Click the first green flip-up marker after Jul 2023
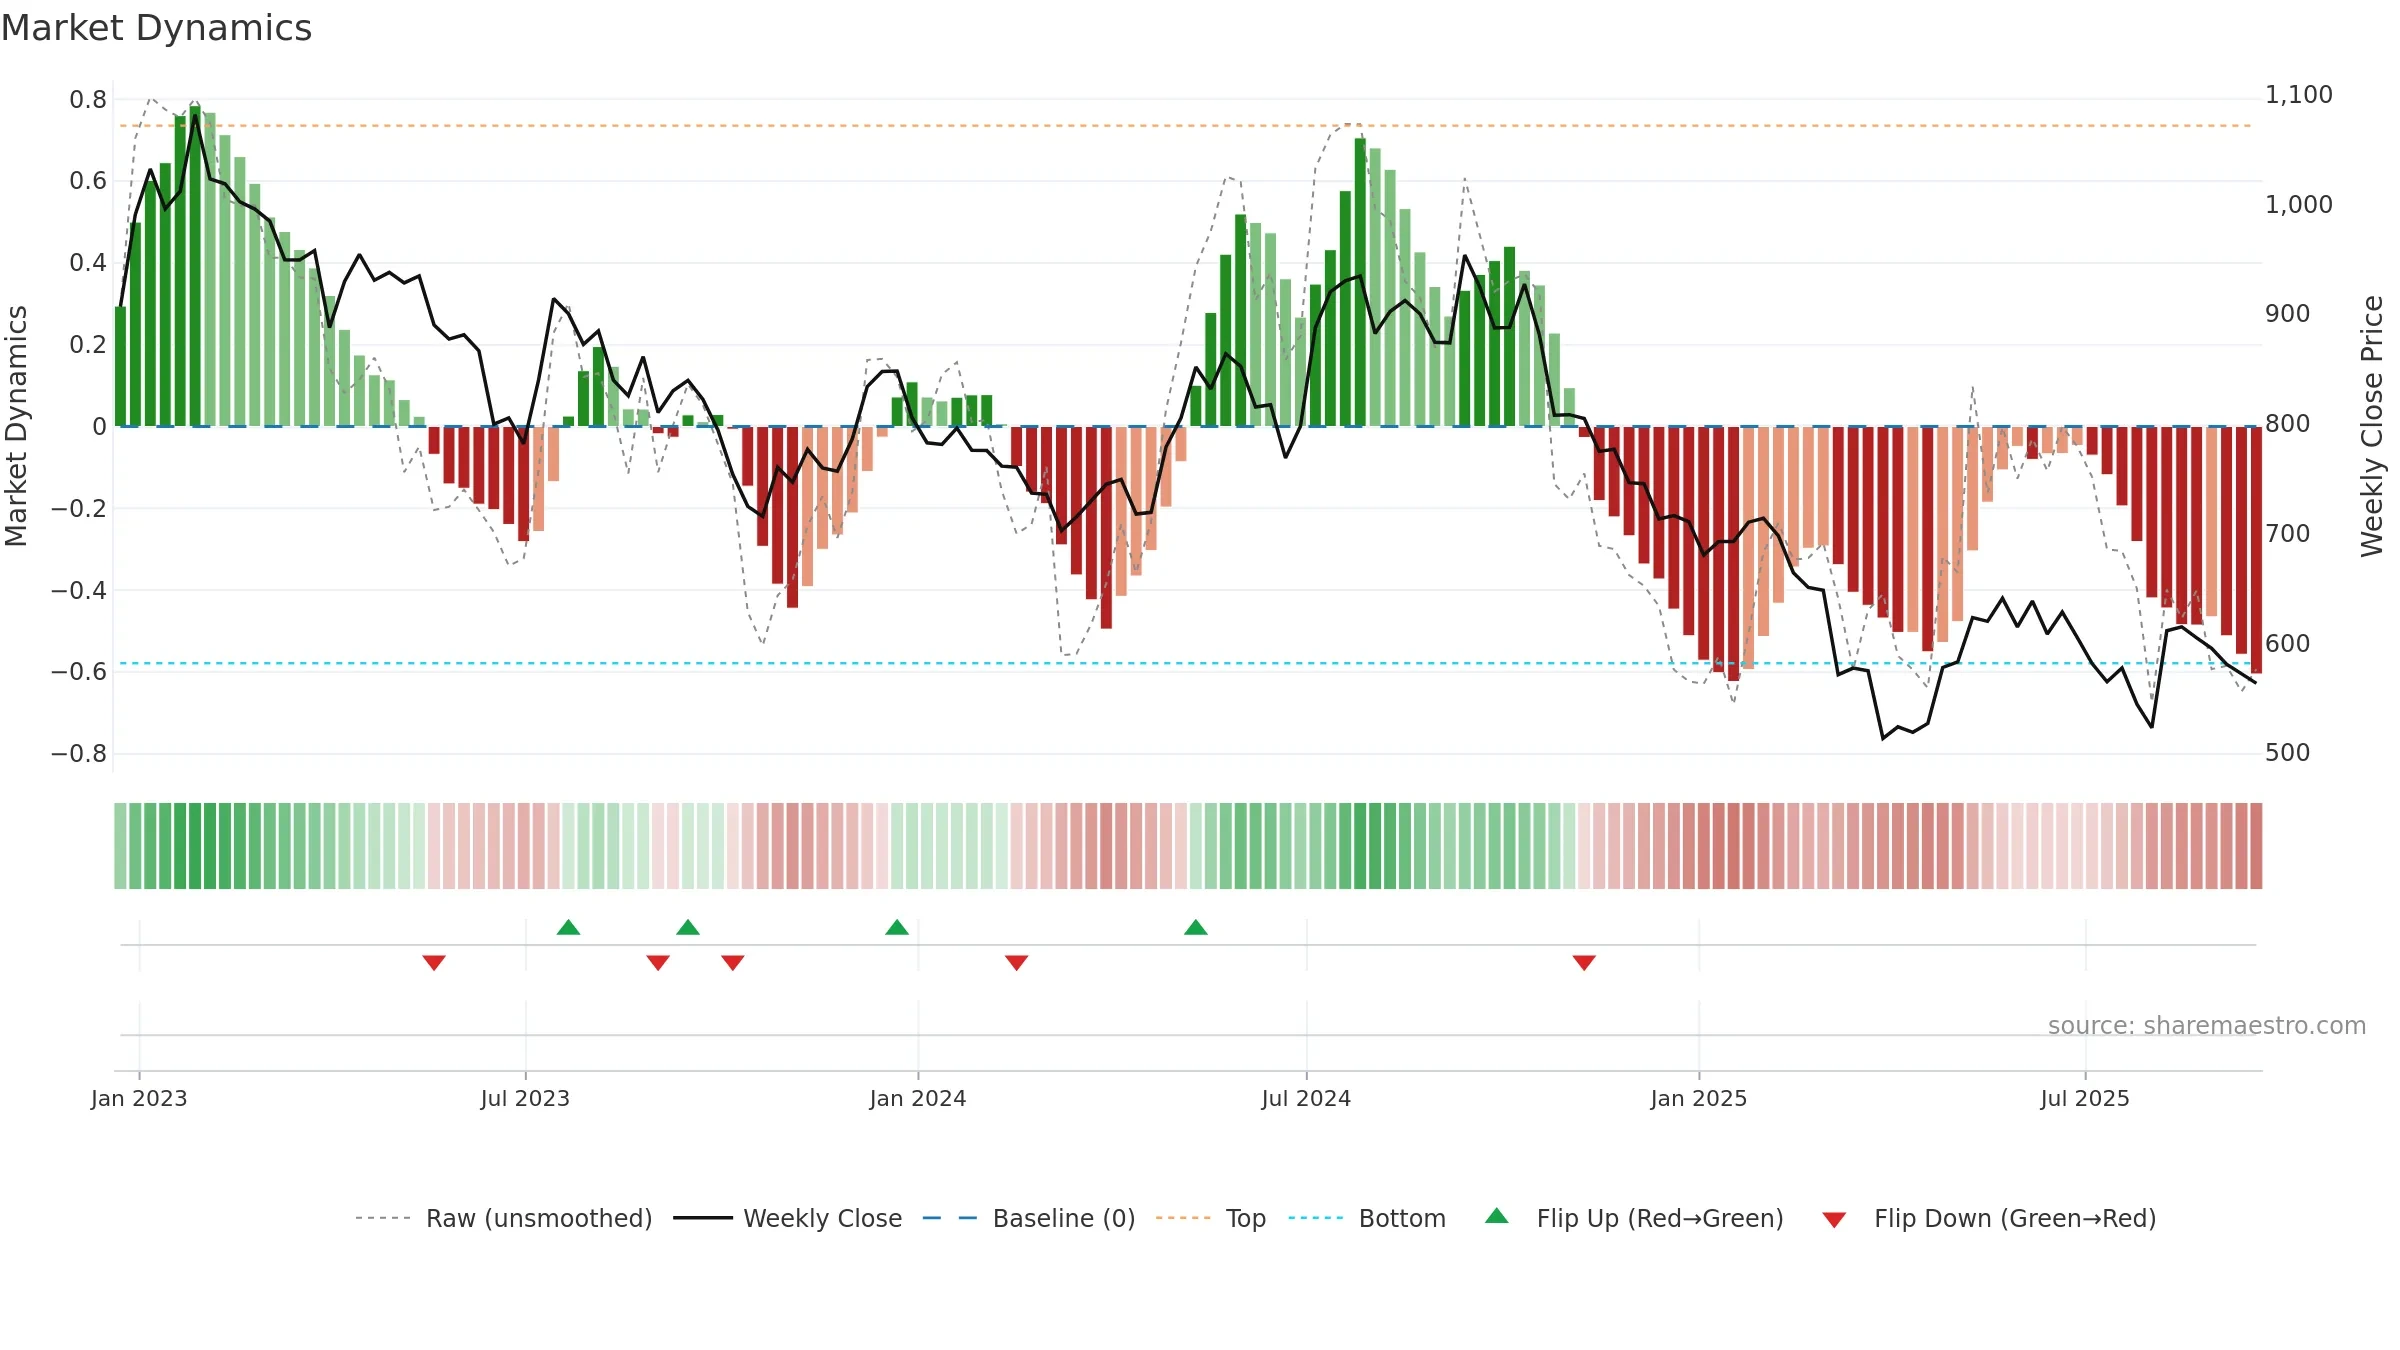 (x=568, y=927)
